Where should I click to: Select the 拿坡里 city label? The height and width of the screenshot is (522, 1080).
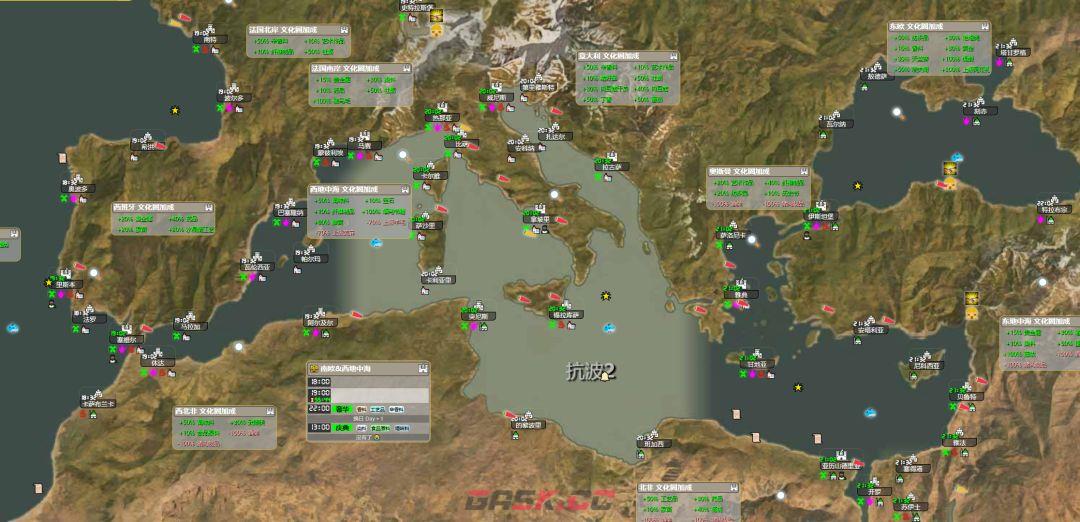[540, 220]
